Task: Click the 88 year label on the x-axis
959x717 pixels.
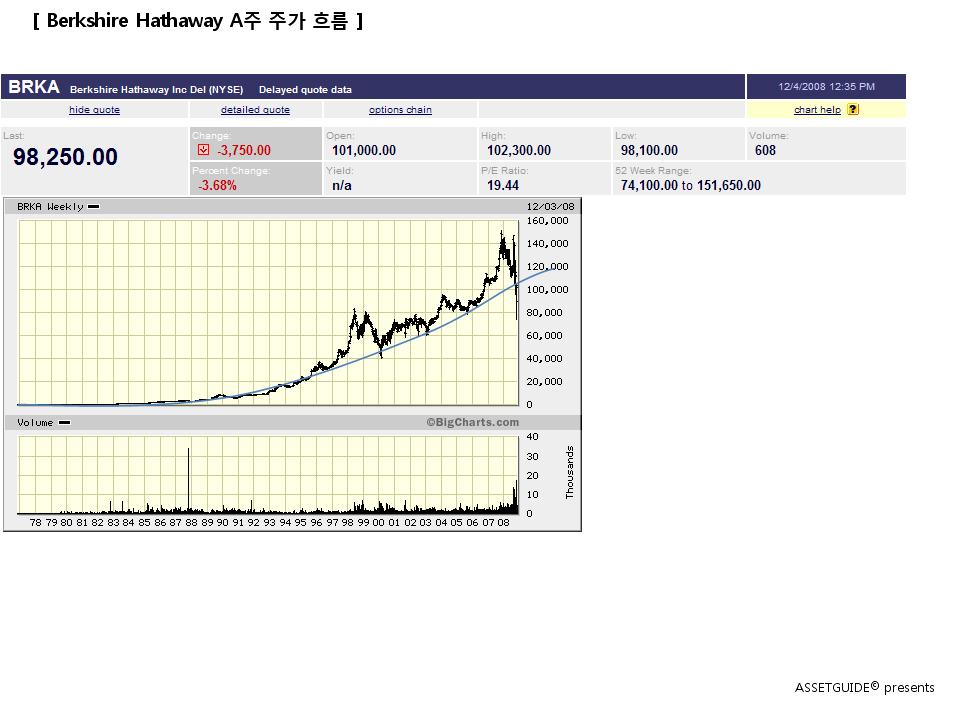Action: [191, 522]
